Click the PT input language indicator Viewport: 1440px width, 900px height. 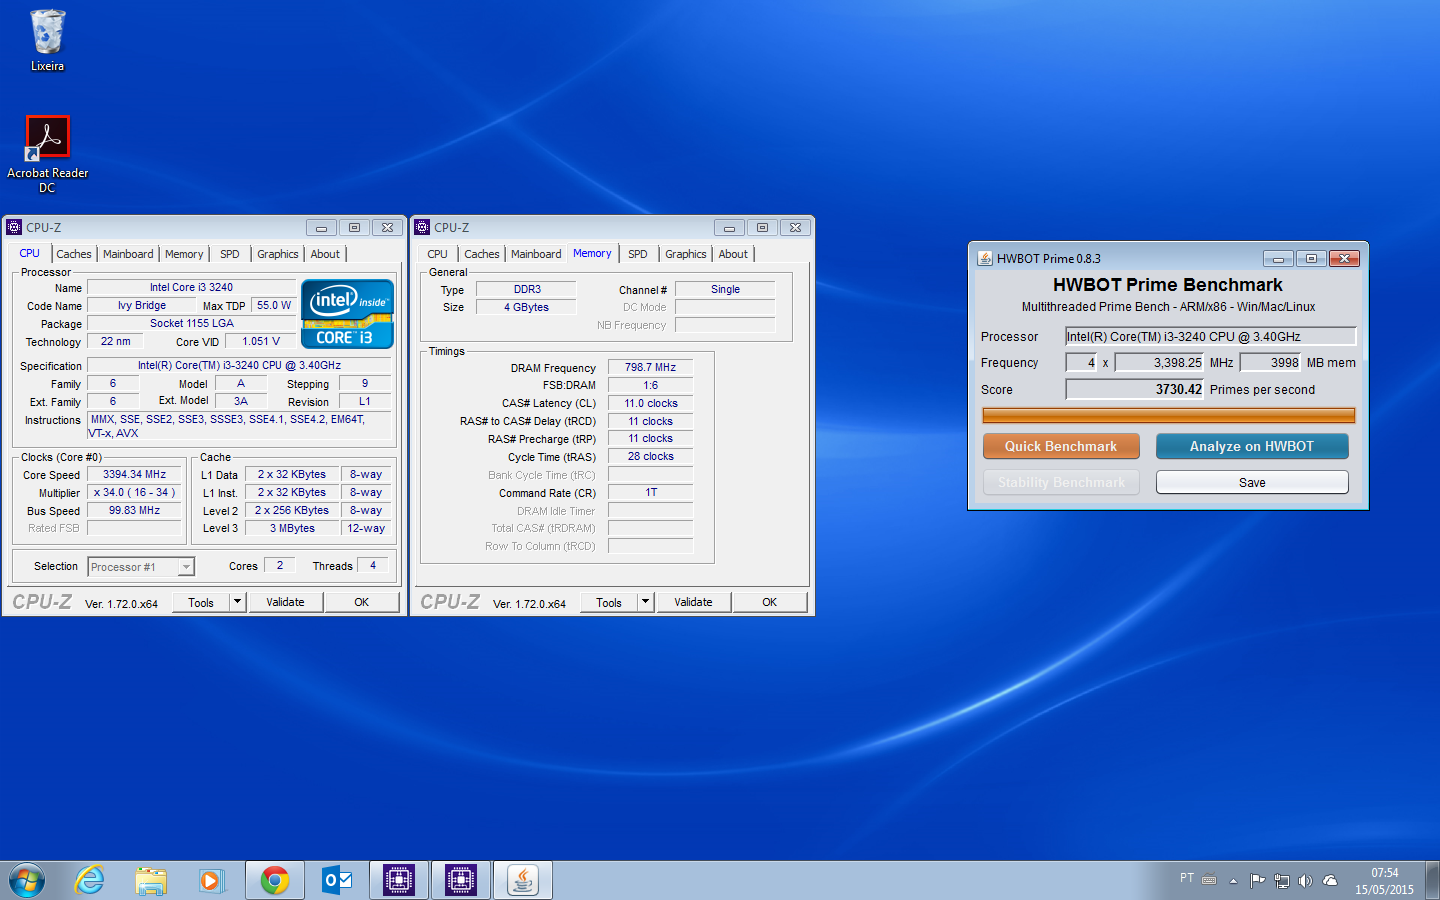(1187, 878)
